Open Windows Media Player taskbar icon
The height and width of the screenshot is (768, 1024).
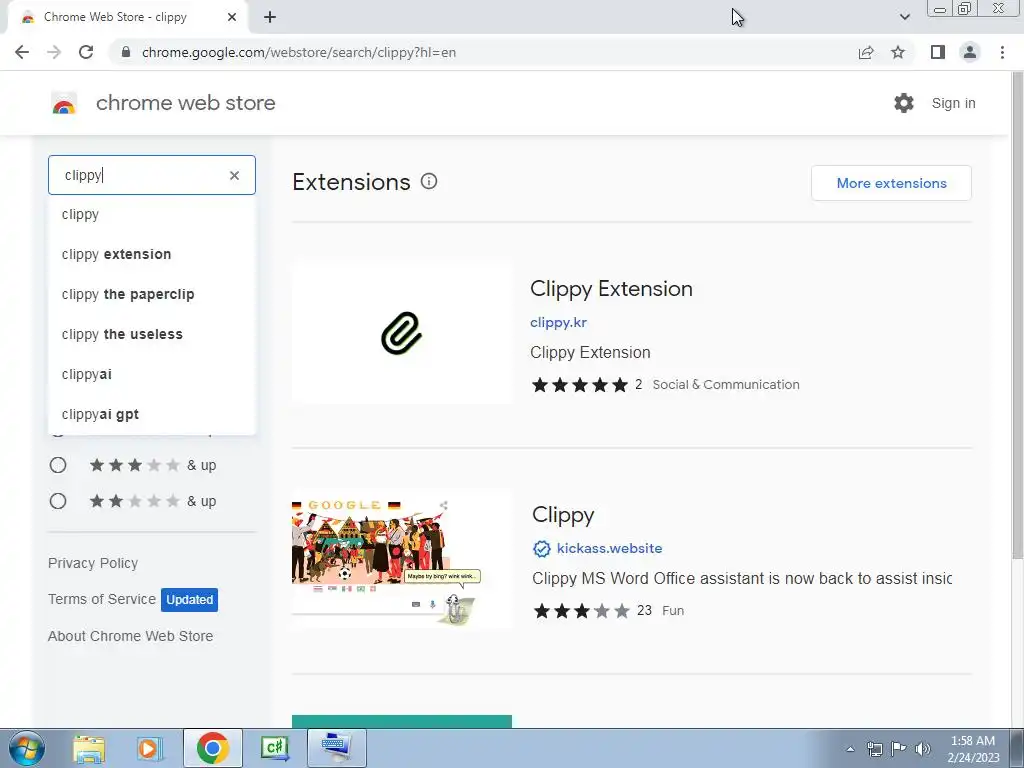(x=148, y=748)
